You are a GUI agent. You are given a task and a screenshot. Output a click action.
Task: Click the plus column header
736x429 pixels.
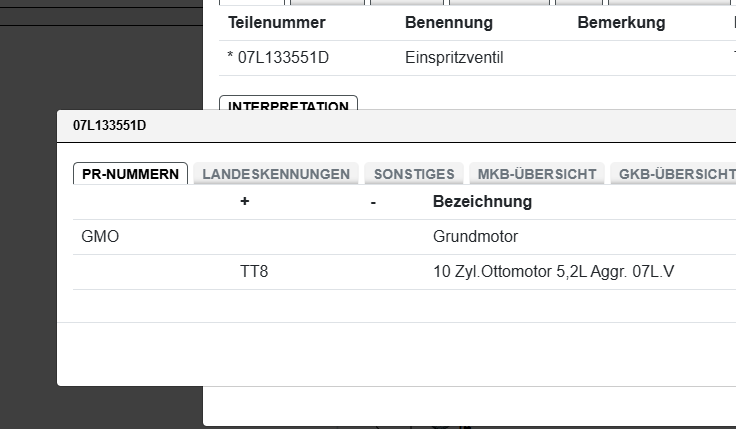click(x=245, y=202)
